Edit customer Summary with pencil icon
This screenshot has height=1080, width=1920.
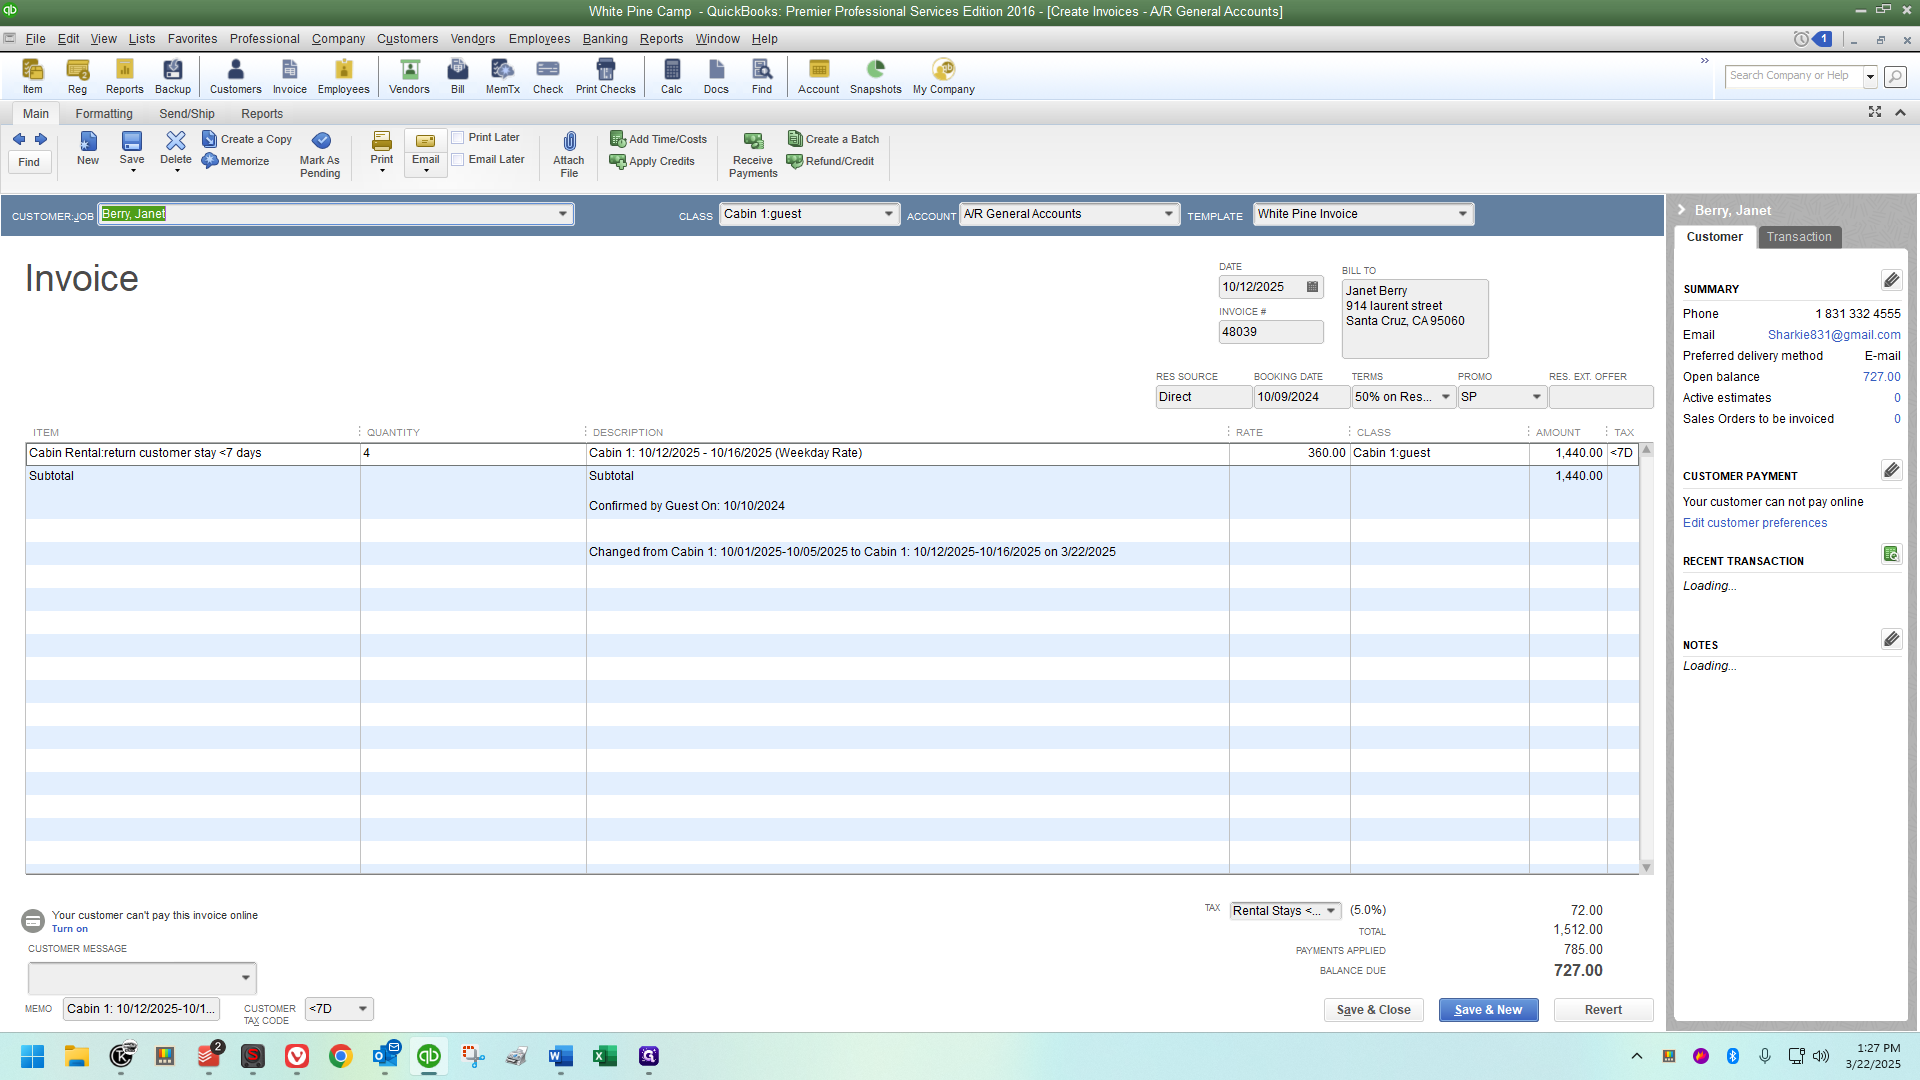tap(1891, 280)
